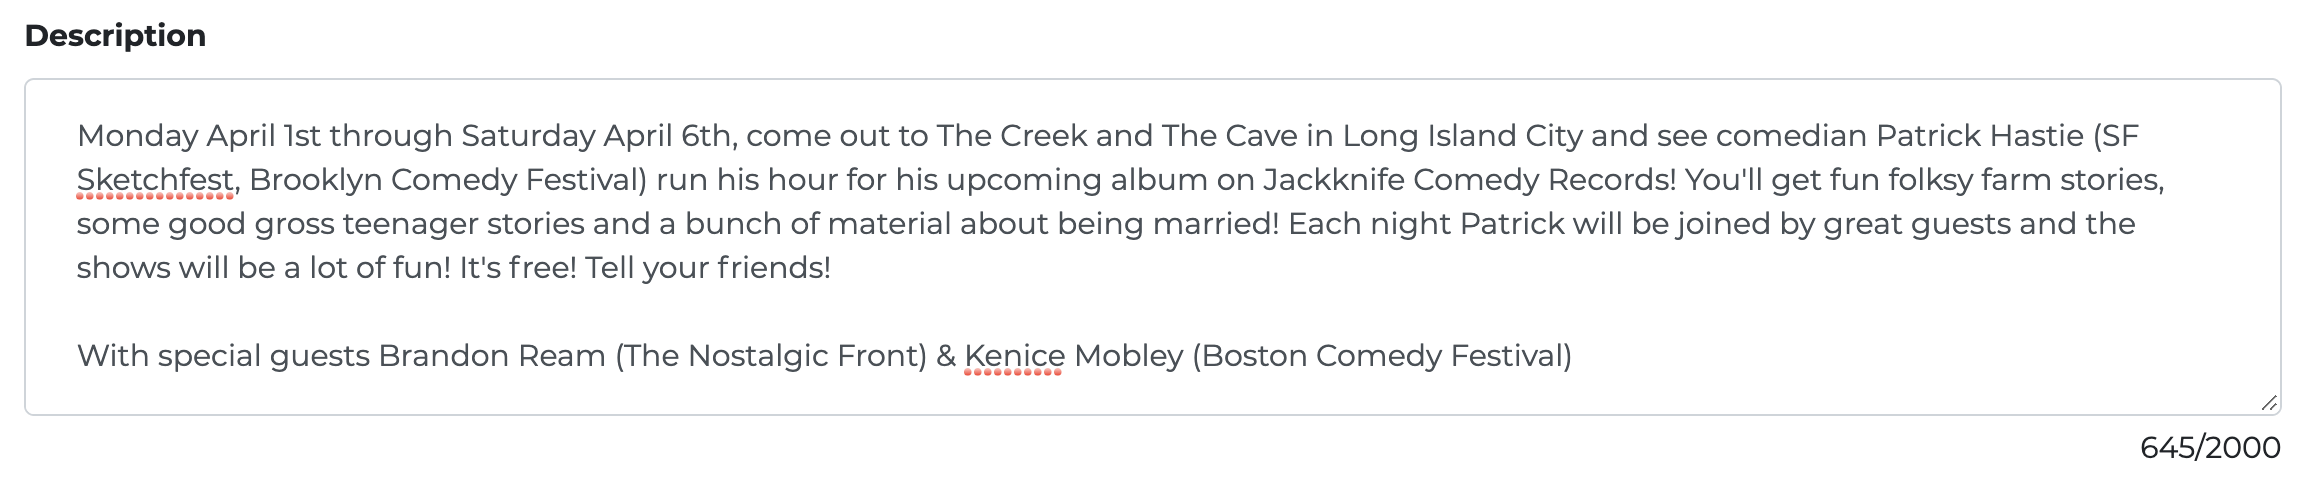Click the words 'Boston Comedy Festival'
This screenshot has width=2304, height=490.
1382,356
